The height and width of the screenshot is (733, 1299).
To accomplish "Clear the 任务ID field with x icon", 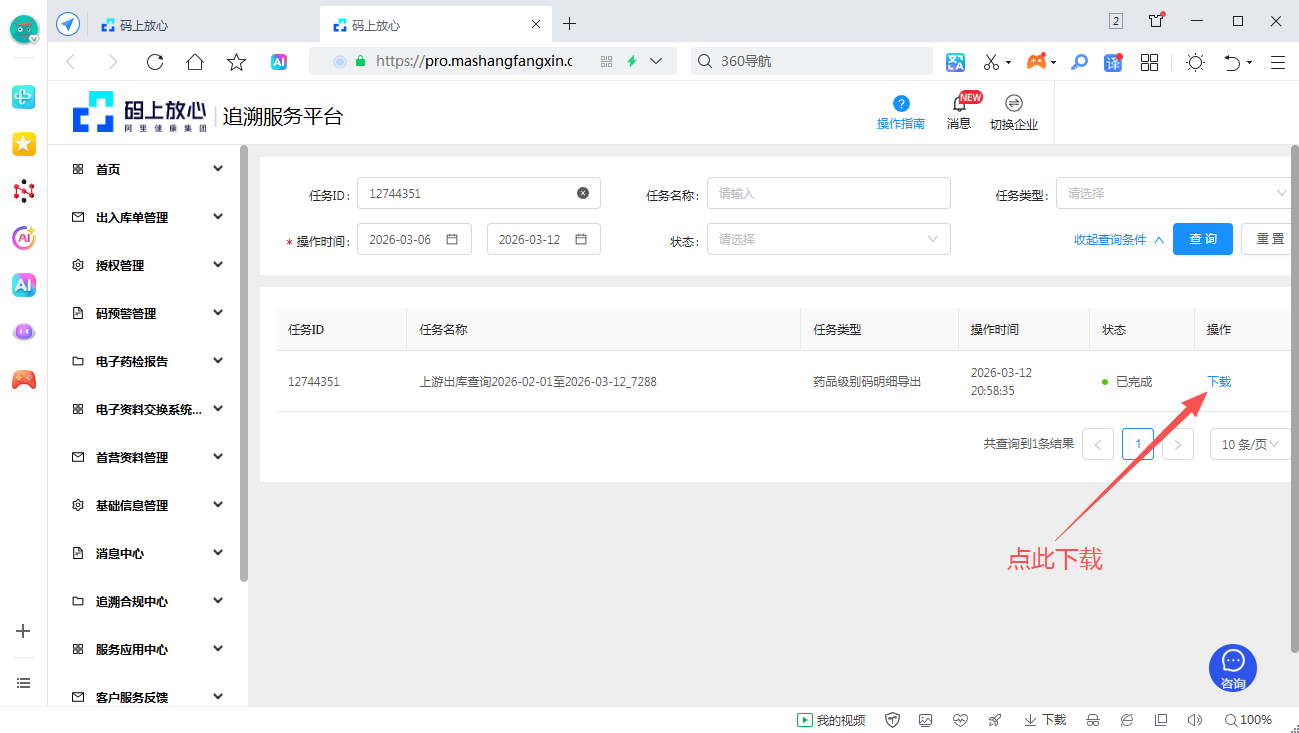I will pos(583,193).
